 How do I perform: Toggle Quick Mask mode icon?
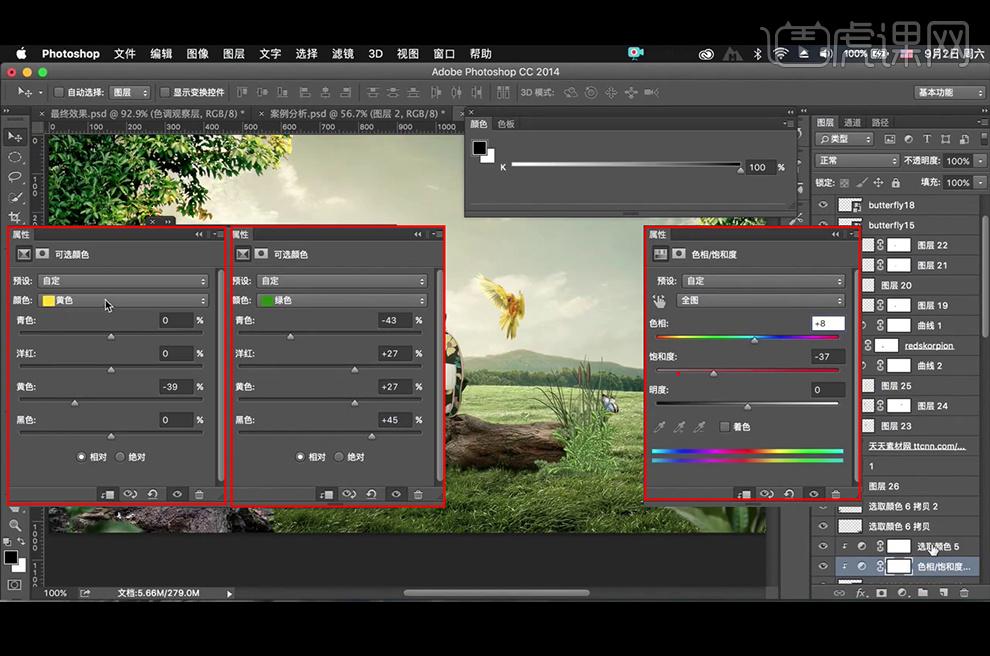click(x=14, y=585)
